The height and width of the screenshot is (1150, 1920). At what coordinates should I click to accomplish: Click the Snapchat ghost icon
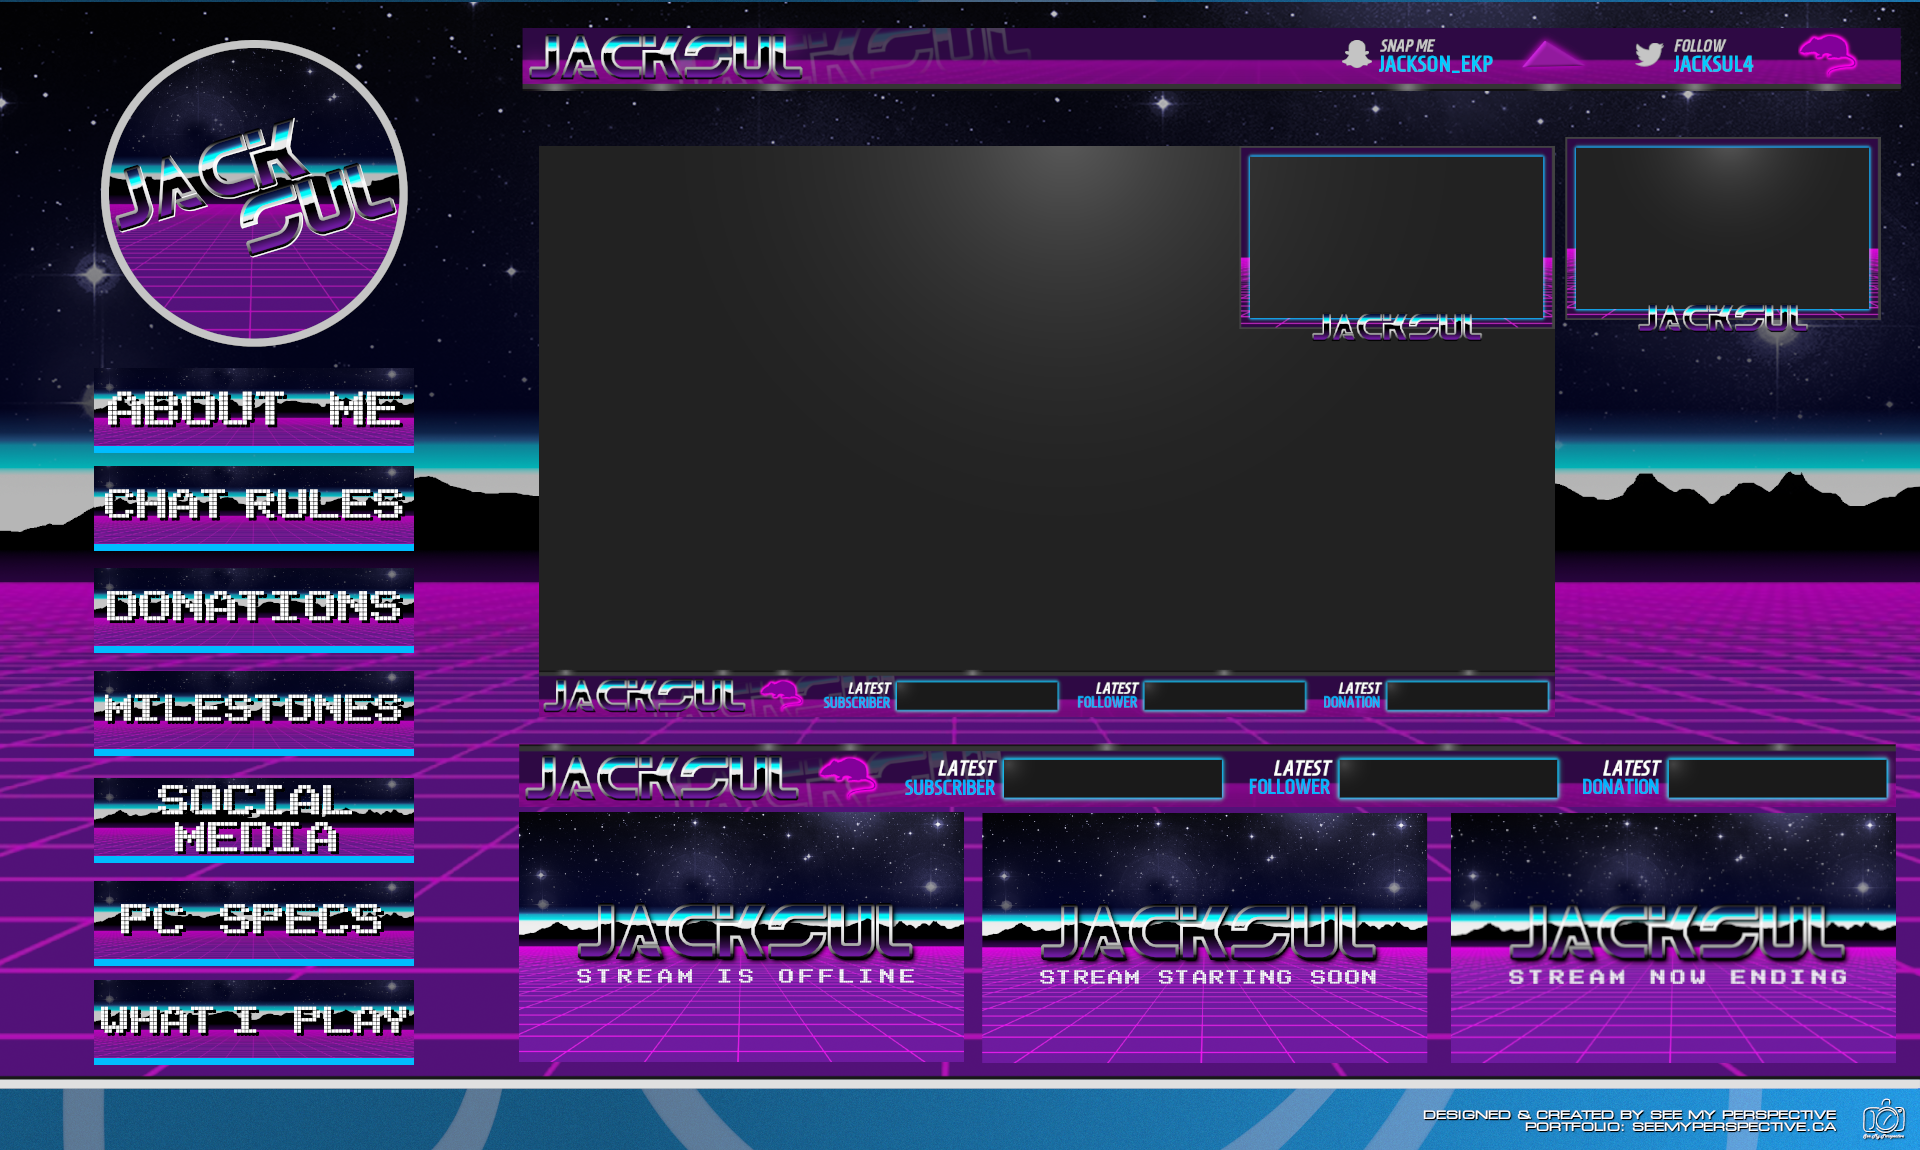1356,54
